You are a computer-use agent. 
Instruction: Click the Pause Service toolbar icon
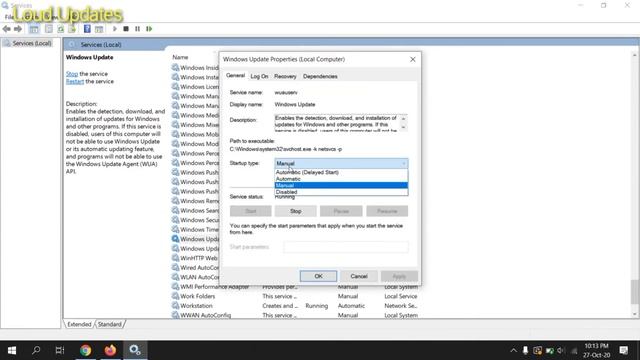click(x=138, y=29)
